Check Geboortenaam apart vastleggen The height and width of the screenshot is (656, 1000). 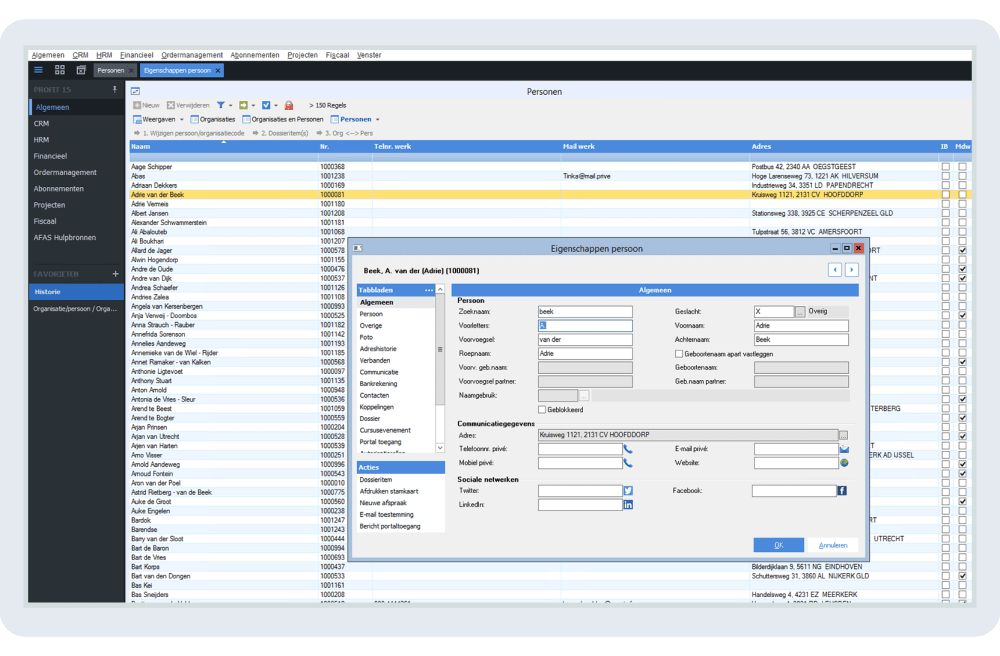[x=679, y=353]
